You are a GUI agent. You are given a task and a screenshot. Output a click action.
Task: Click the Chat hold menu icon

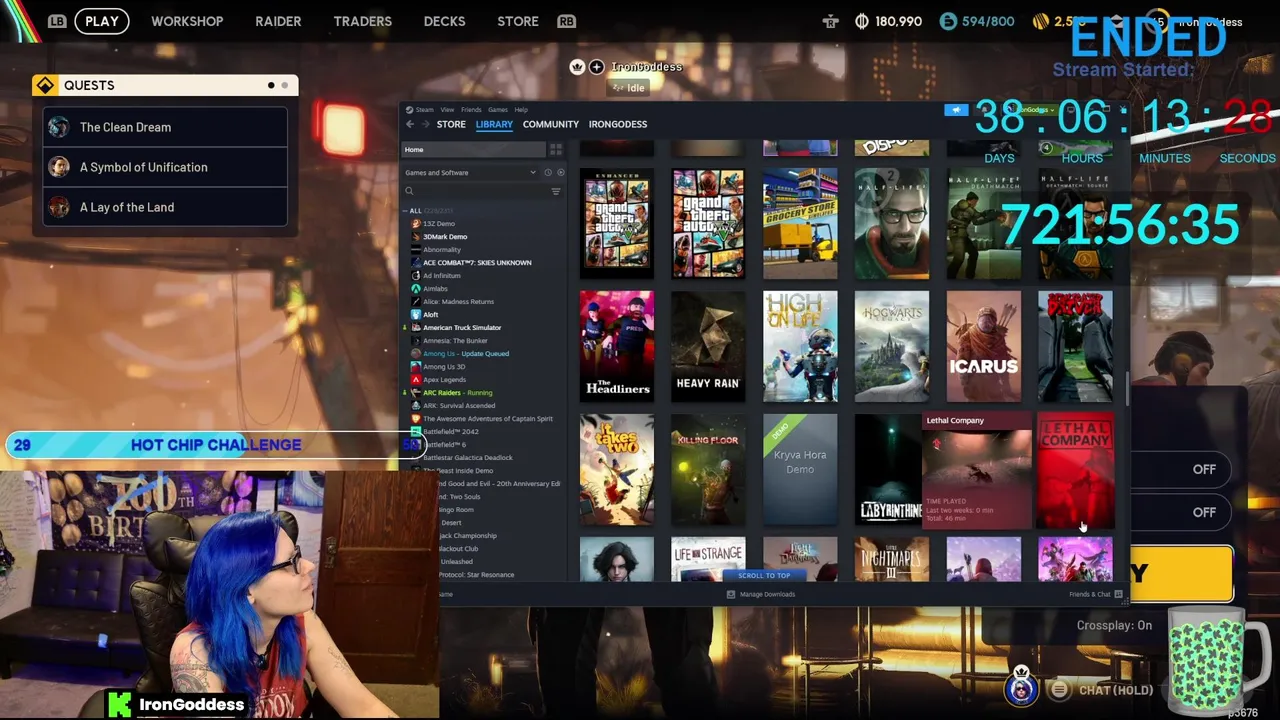(x=1059, y=690)
